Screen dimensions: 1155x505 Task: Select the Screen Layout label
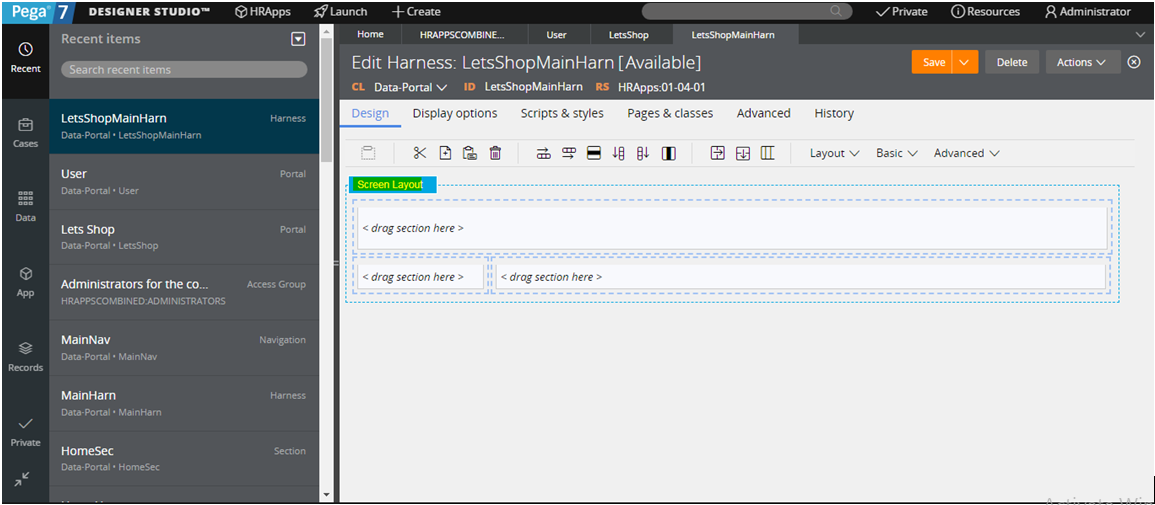click(x=393, y=184)
